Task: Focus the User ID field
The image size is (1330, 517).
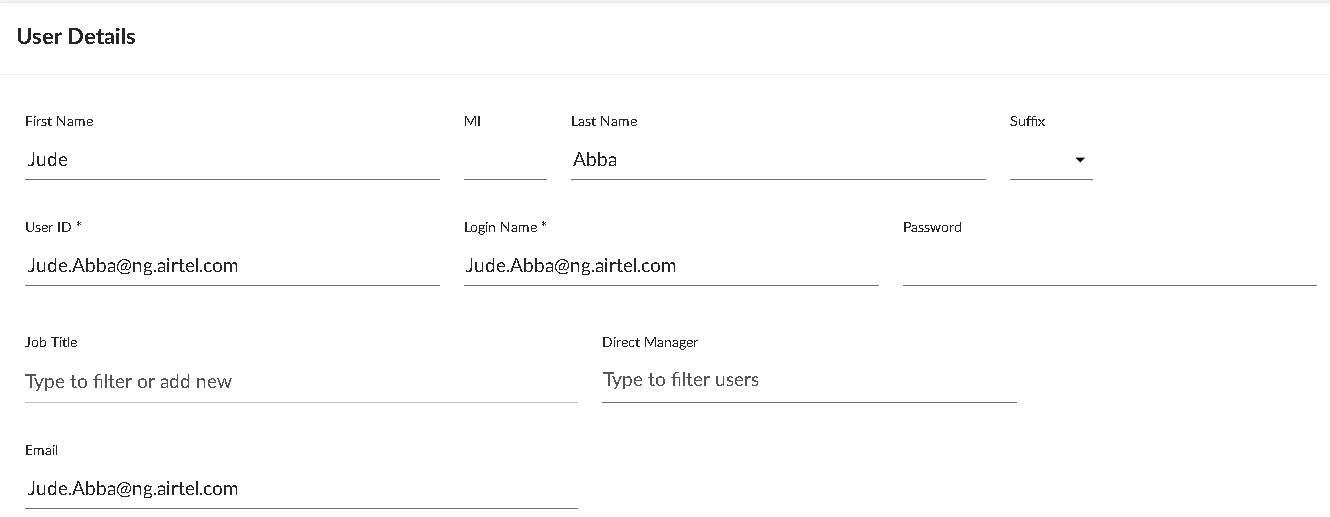Action: coord(232,265)
